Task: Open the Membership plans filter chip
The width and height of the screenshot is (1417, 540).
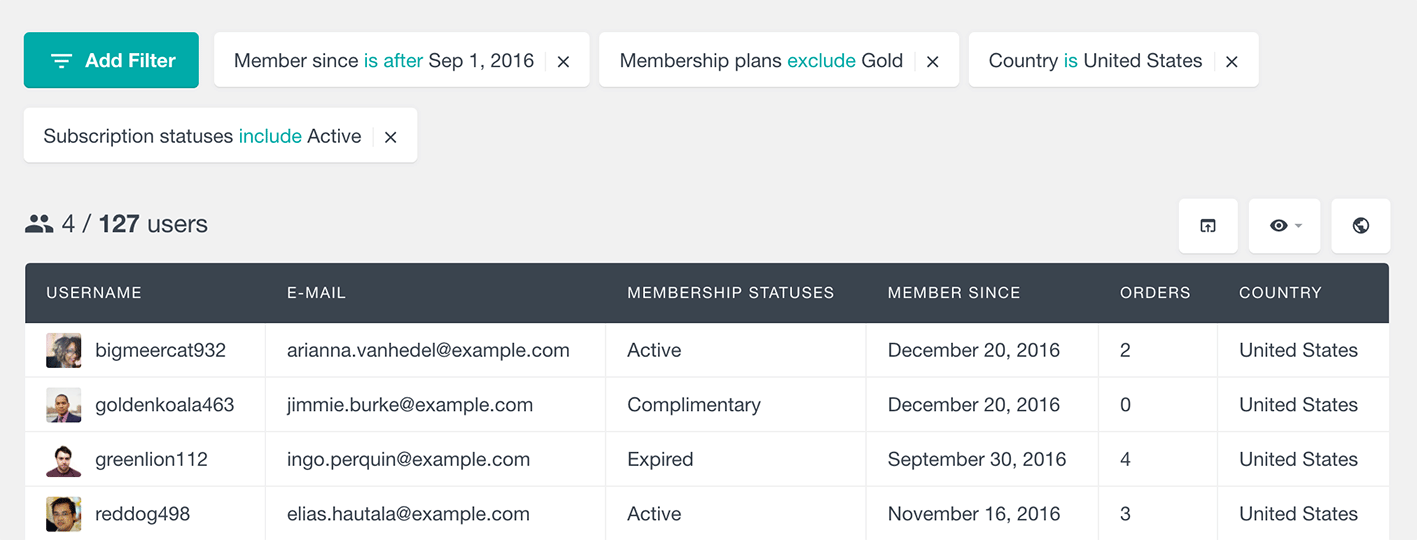Action: pos(761,61)
